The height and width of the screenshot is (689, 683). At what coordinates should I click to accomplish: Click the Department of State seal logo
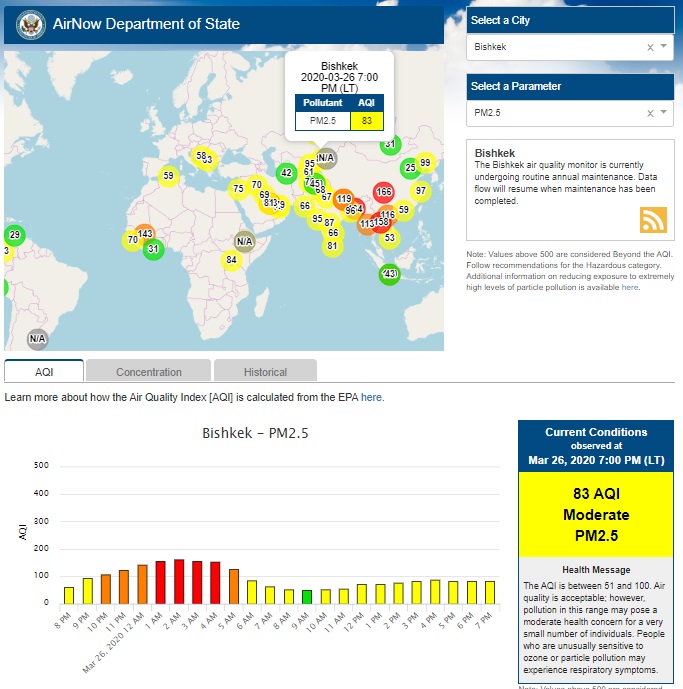pos(31,24)
